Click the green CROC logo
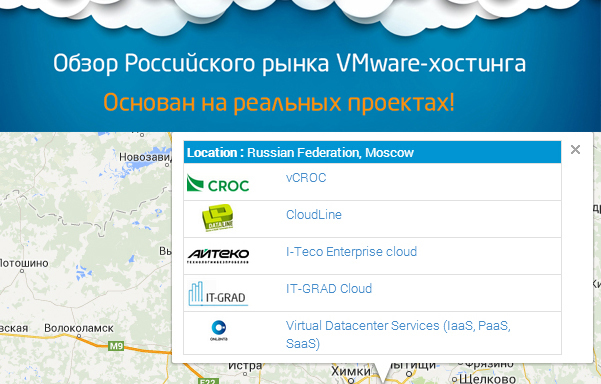The image size is (601, 384). tap(218, 183)
